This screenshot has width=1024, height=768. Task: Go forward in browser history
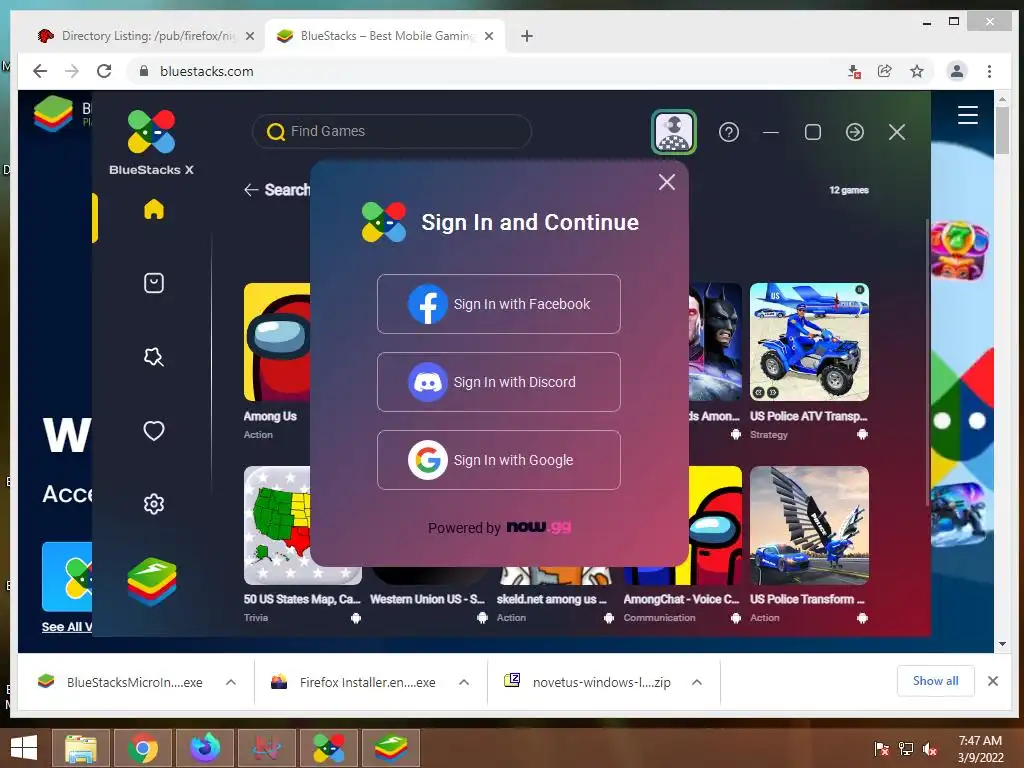click(x=72, y=71)
